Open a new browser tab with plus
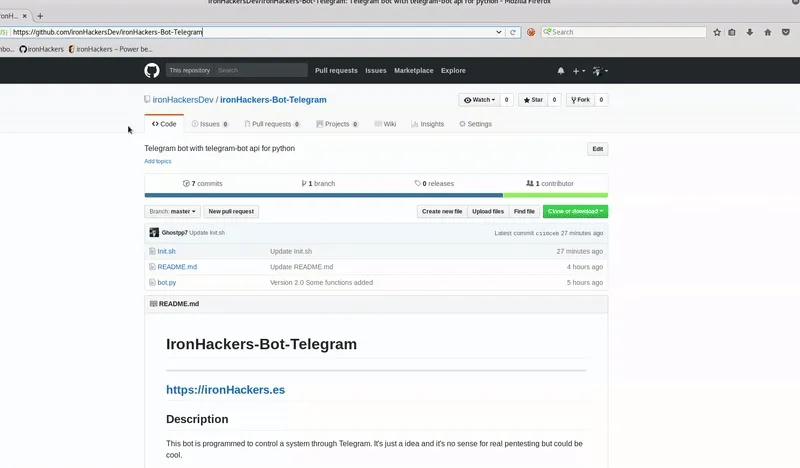This screenshot has width=800, height=468. click(40, 16)
